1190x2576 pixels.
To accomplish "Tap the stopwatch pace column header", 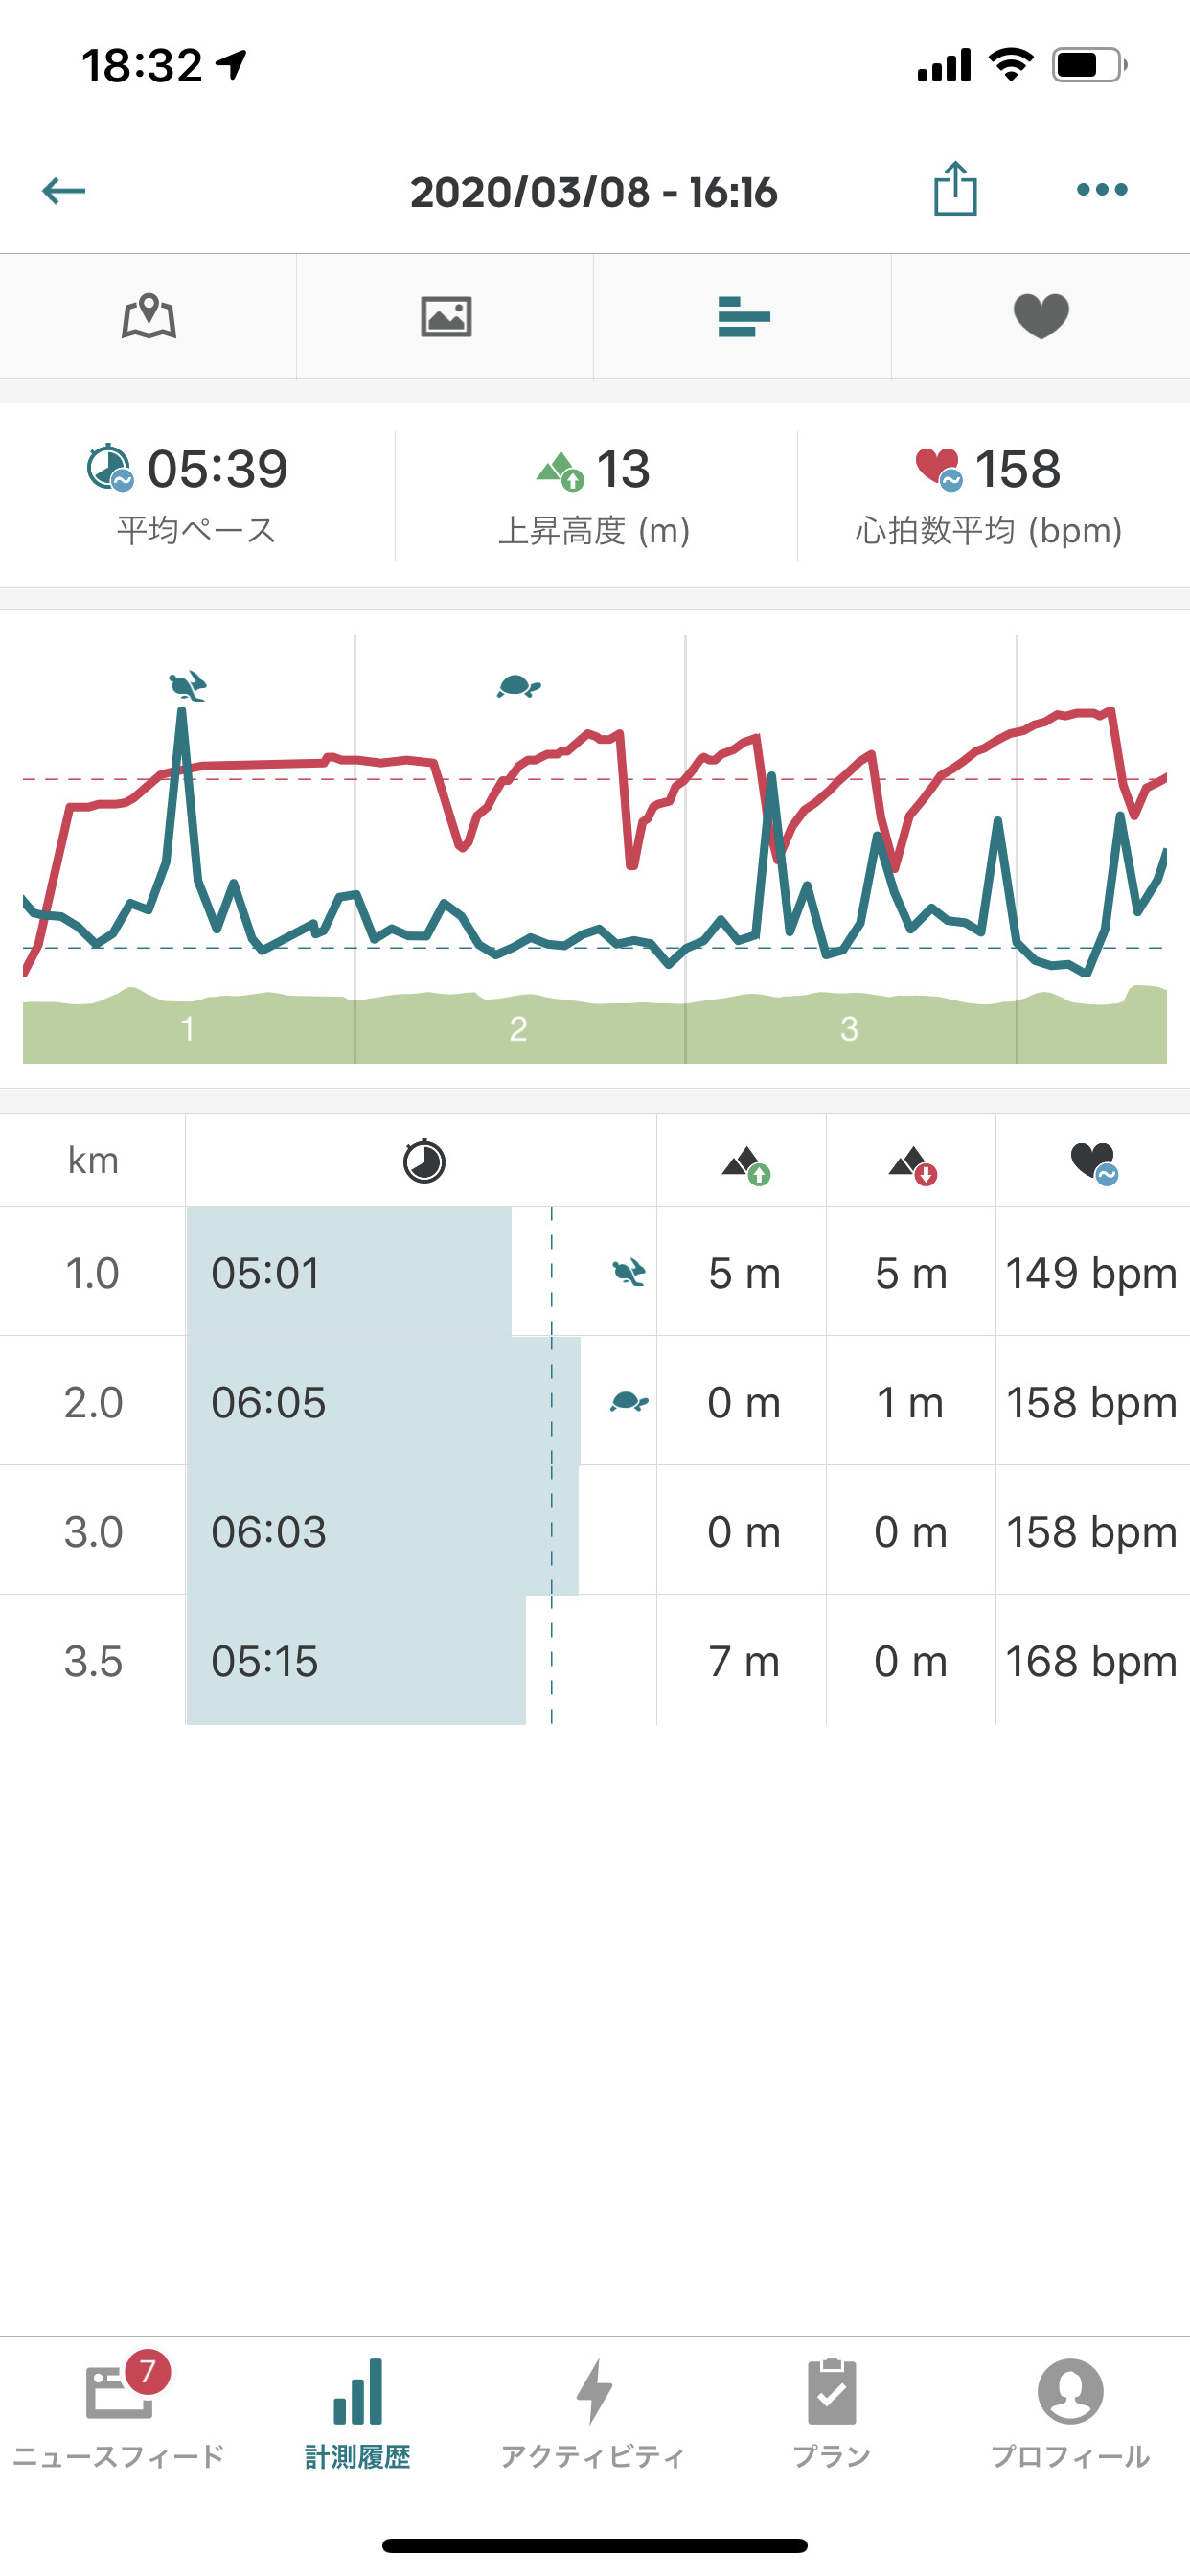I will pos(423,1161).
